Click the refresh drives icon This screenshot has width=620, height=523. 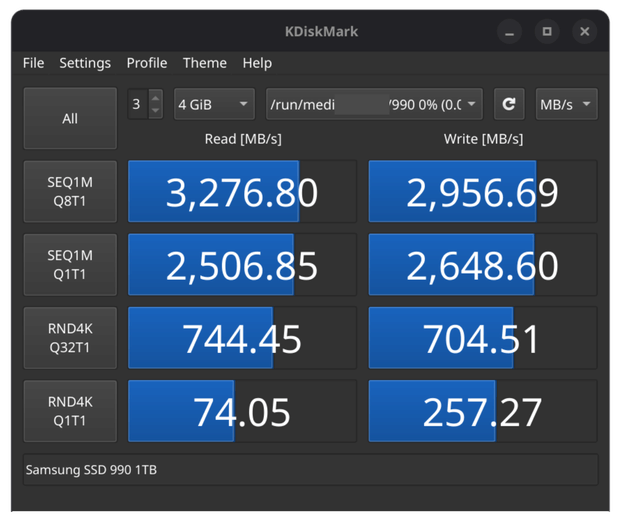(509, 104)
